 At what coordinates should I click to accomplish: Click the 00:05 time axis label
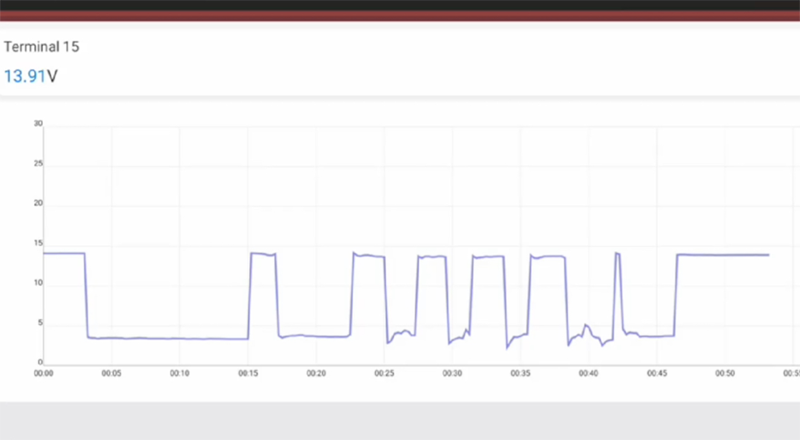[x=112, y=373]
